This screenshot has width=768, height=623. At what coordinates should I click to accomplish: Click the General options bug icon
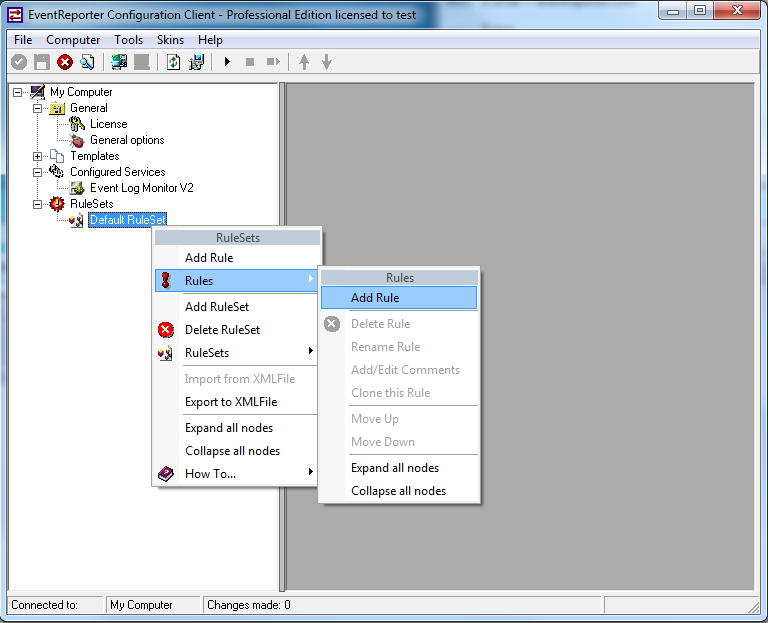coord(77,141)
